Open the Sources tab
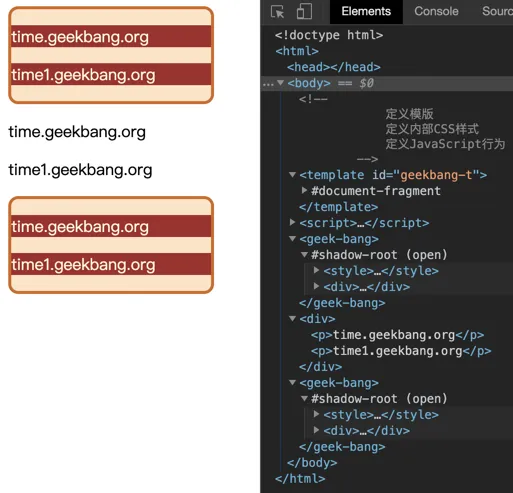The image size is (513, 493). click(497, 11)
